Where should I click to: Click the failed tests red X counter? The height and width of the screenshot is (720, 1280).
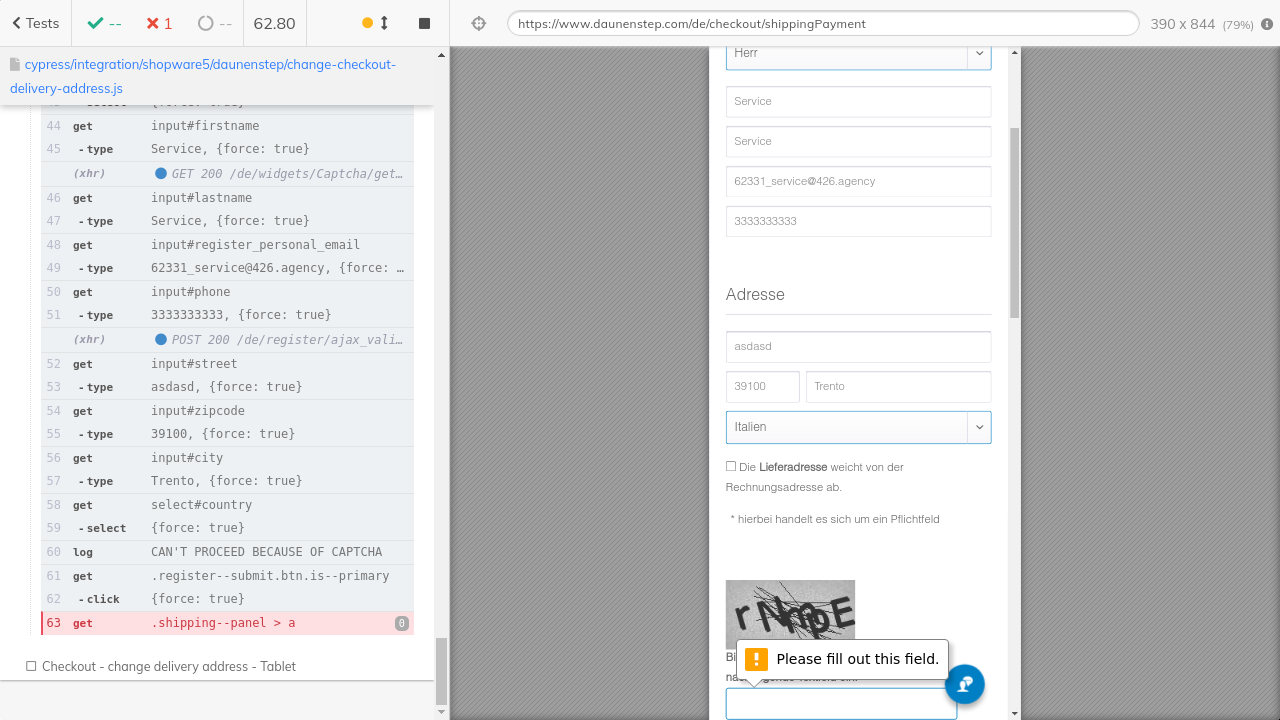click(158, 23)
